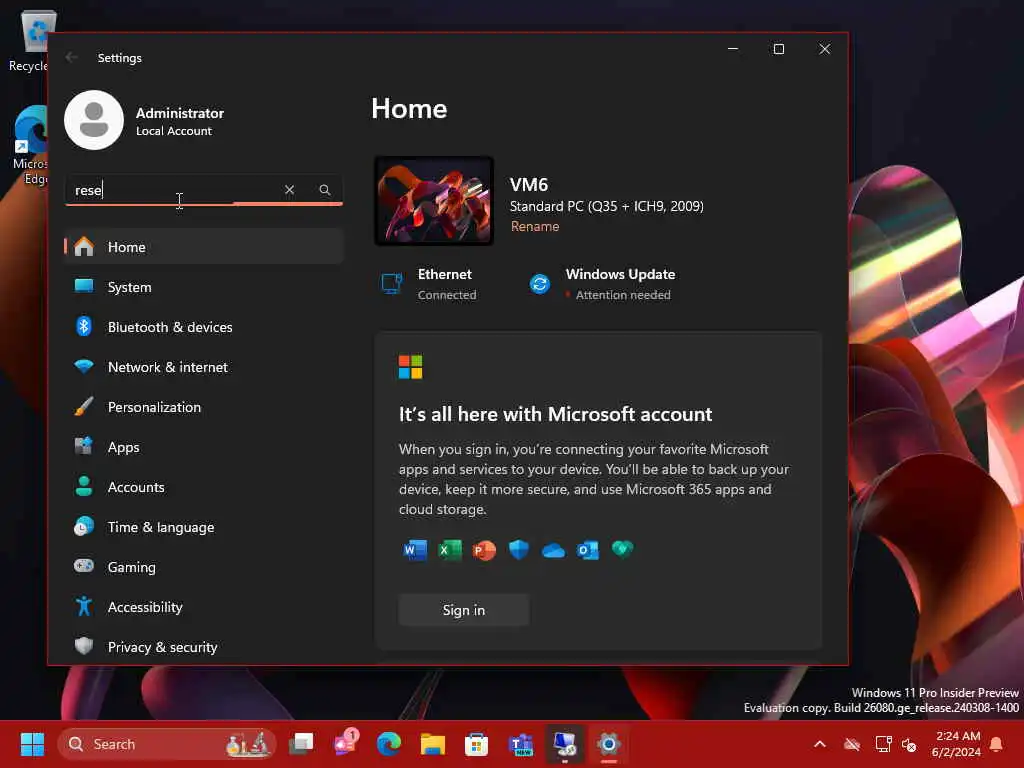The image size is (1024, 768).
Task: Open Home in Settings sidebar
Action: 204,247
